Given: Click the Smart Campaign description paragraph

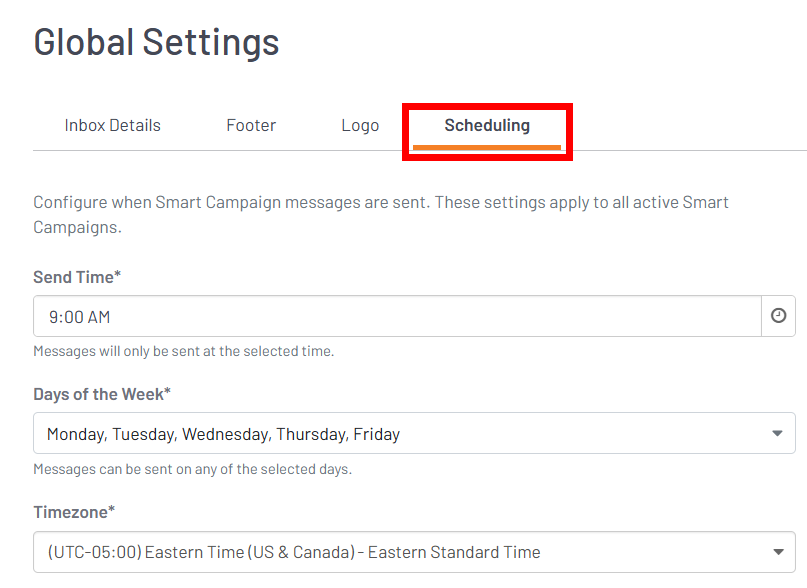Looking at the screenshot, I should [x=381, y=214].
